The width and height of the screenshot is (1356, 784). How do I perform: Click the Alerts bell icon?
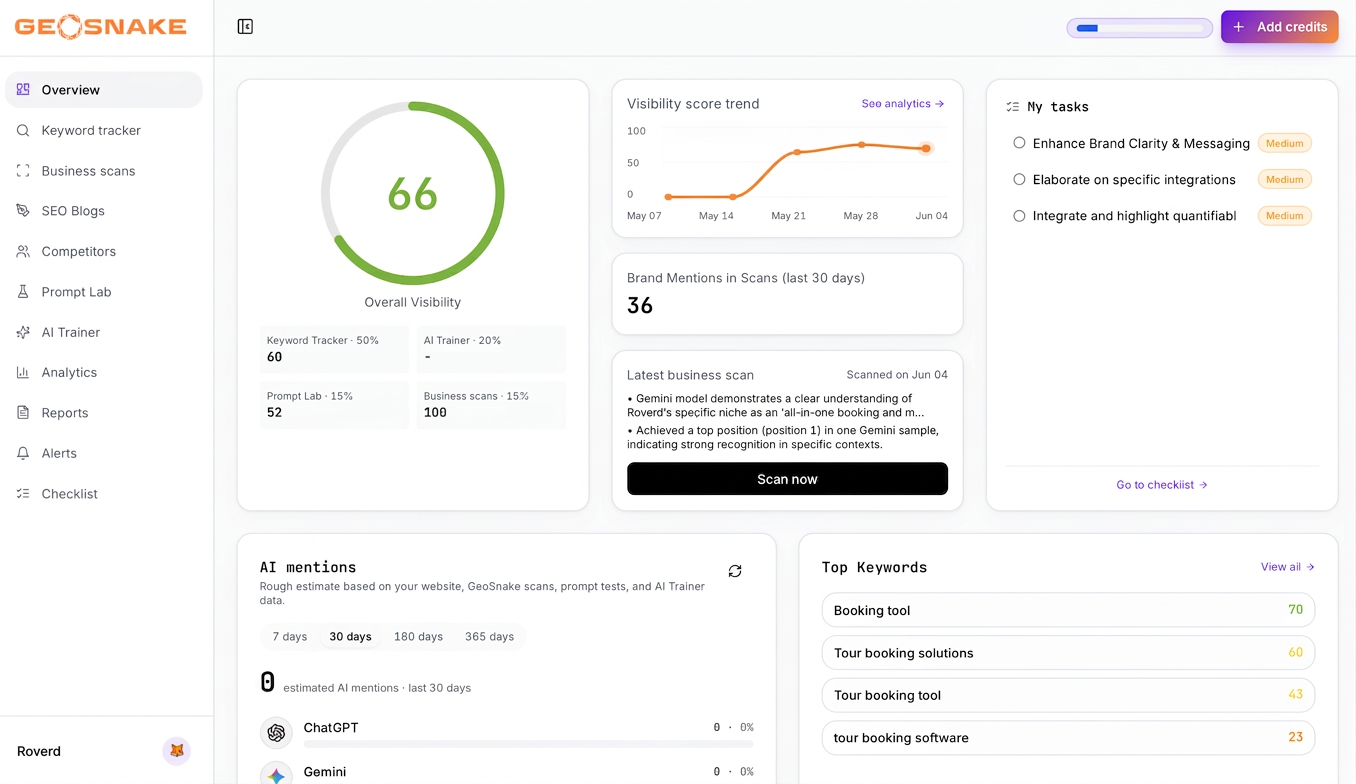point(23,453)
